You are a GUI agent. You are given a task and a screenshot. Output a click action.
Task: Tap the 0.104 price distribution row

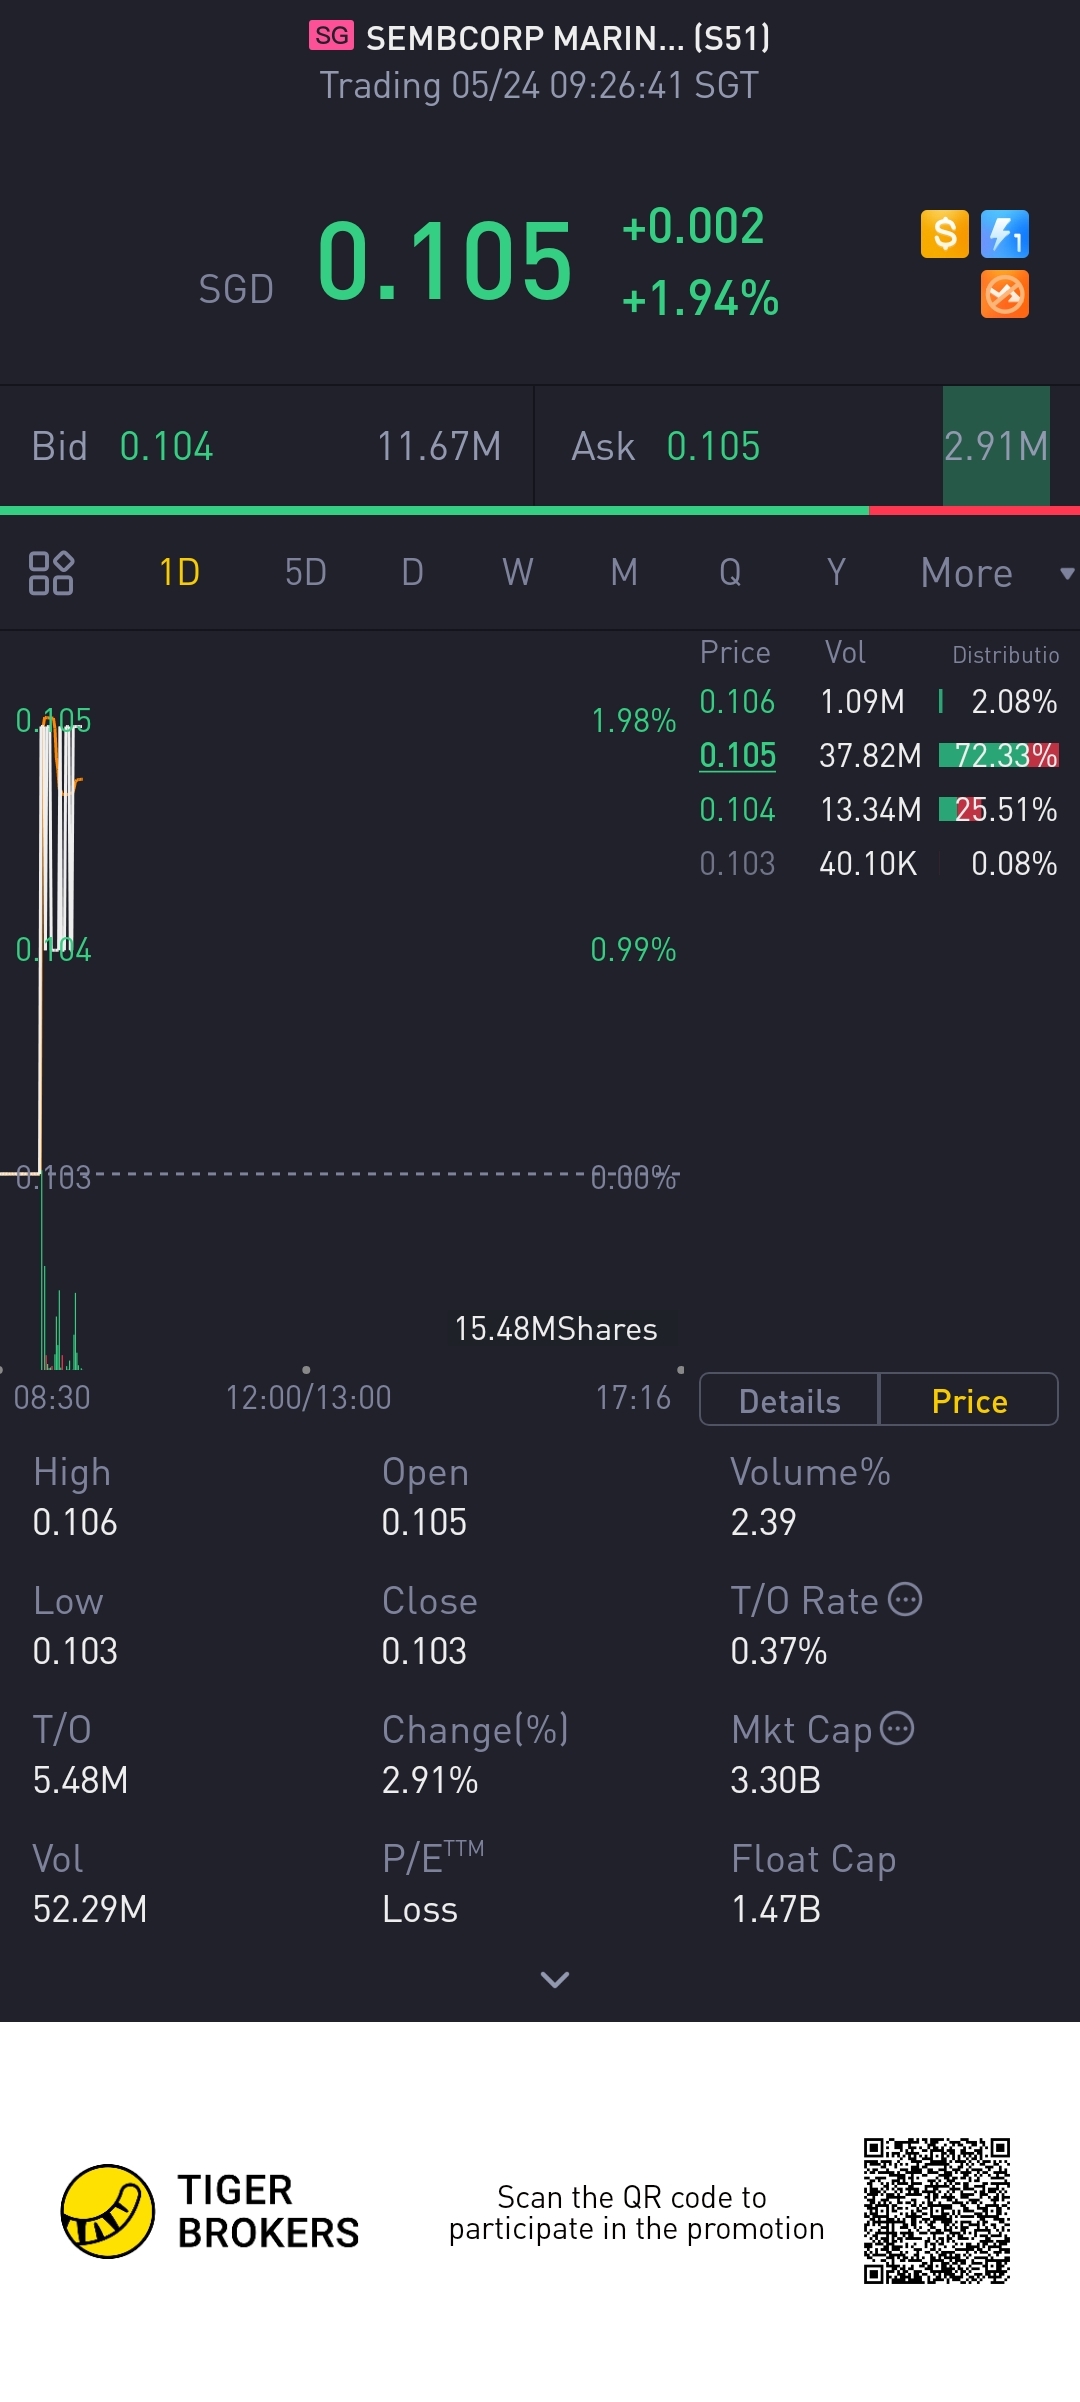(x=879, y=810)
